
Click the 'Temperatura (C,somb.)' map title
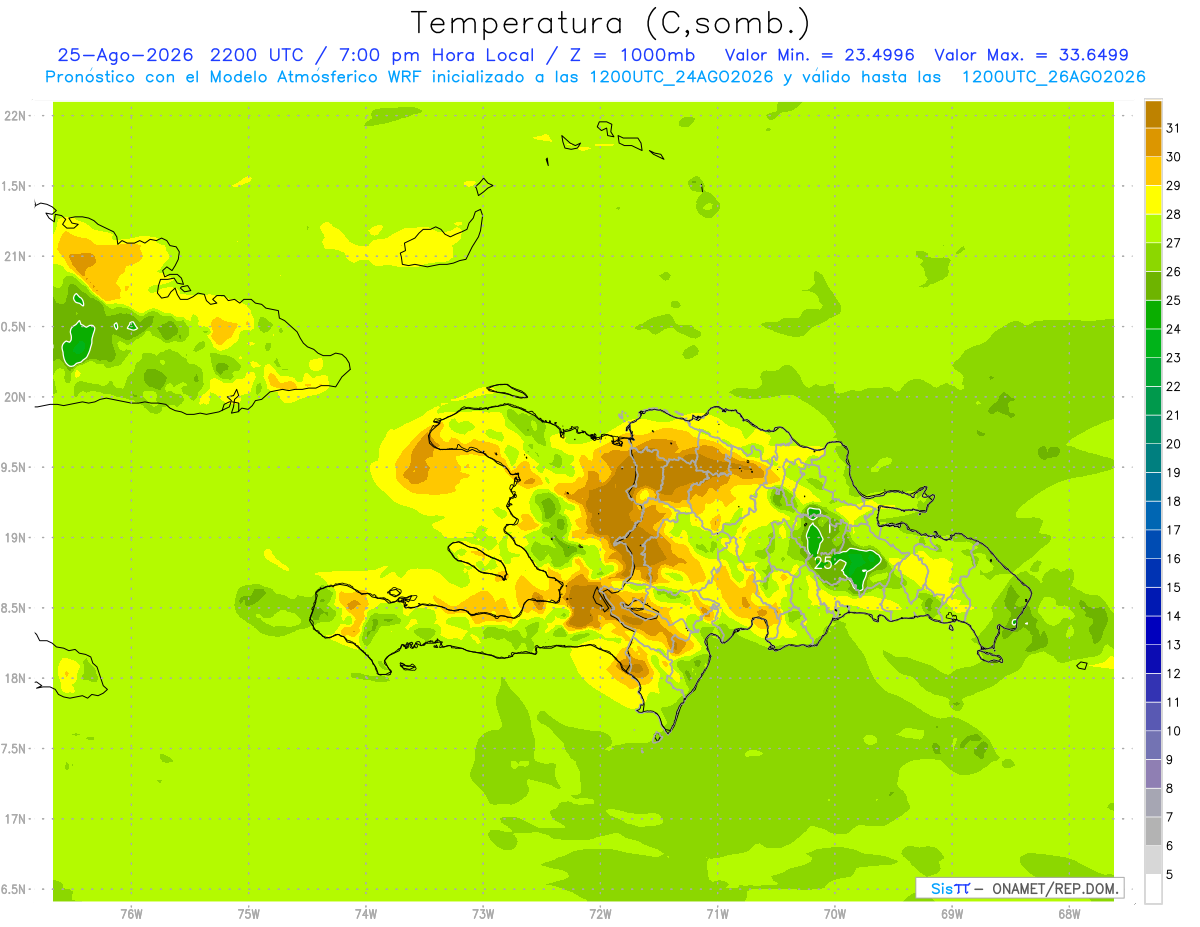(611, 23)
